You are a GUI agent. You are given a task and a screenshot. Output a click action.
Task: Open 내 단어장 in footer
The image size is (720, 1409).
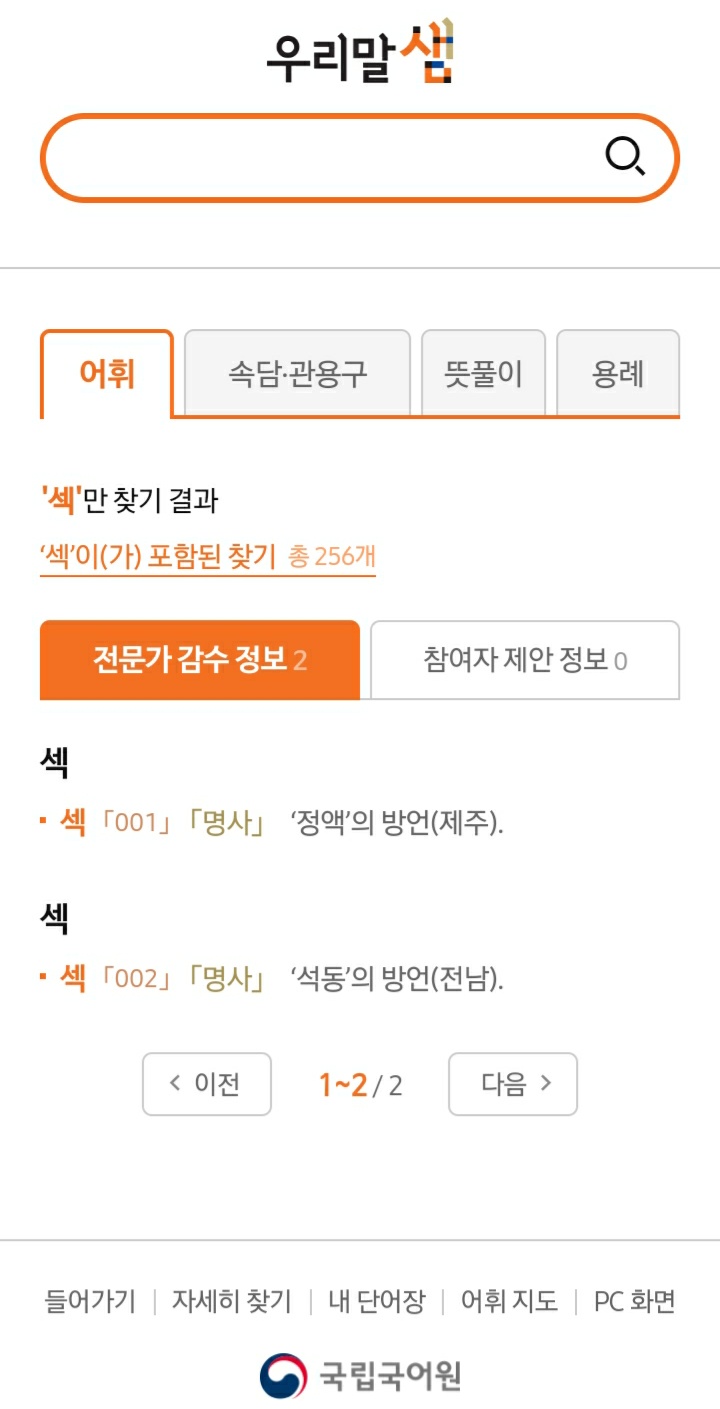(x=377, y=1301)
